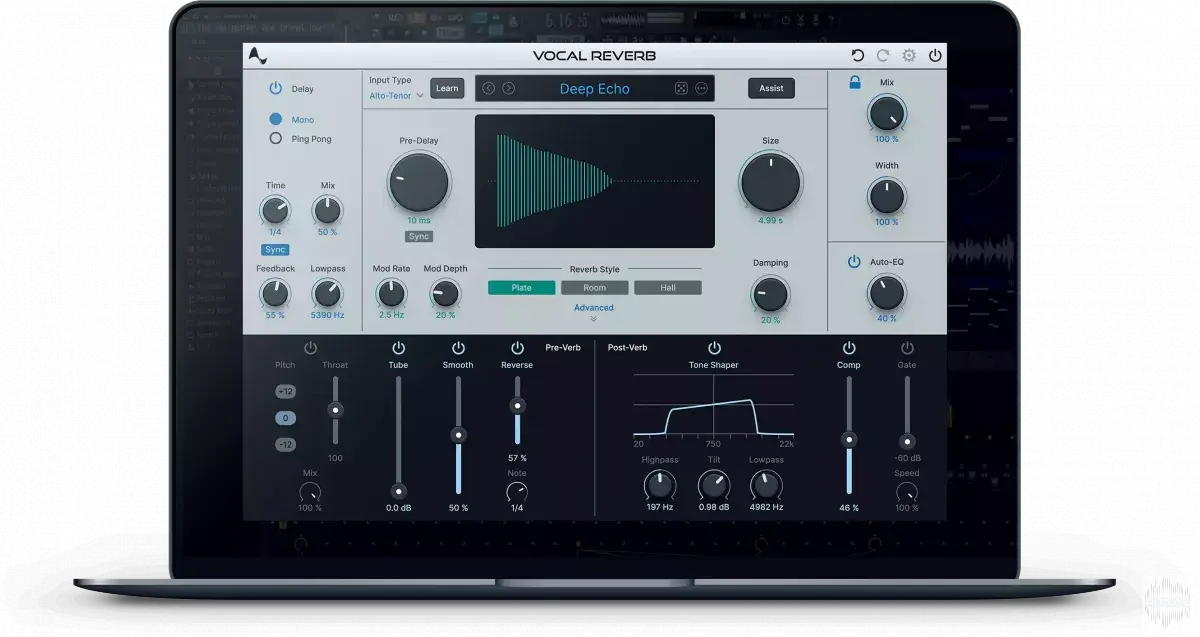Screen dimensions: 1200x637
Task: Click the delay Mix knob
Action: [x=327, y=210]
